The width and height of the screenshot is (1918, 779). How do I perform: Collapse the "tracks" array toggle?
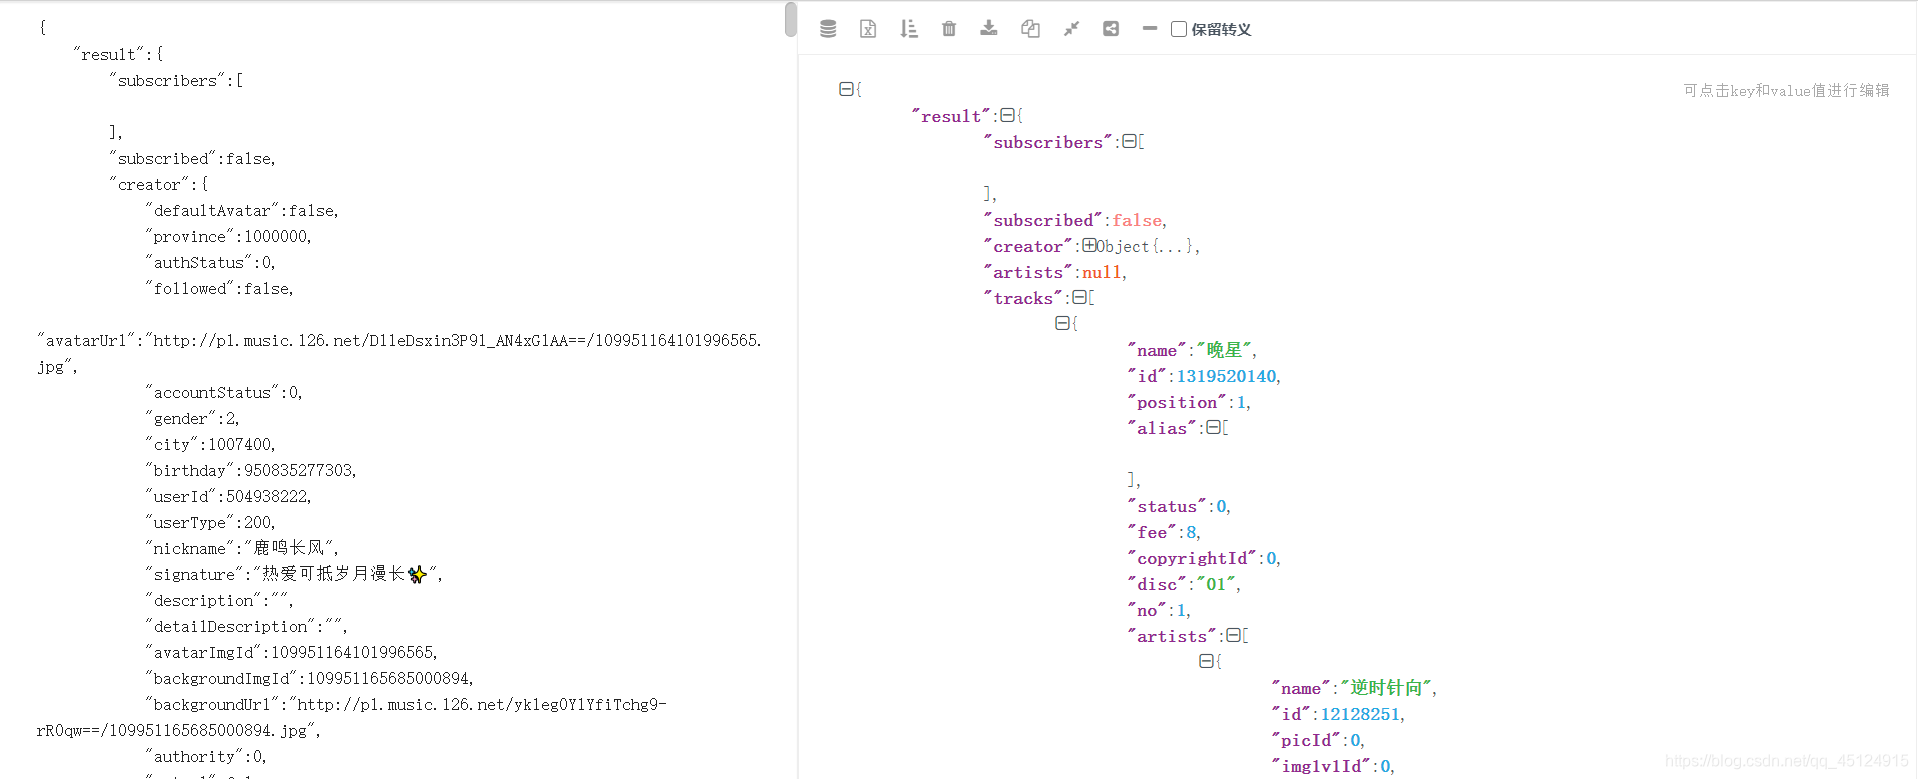pos(1079,297)
